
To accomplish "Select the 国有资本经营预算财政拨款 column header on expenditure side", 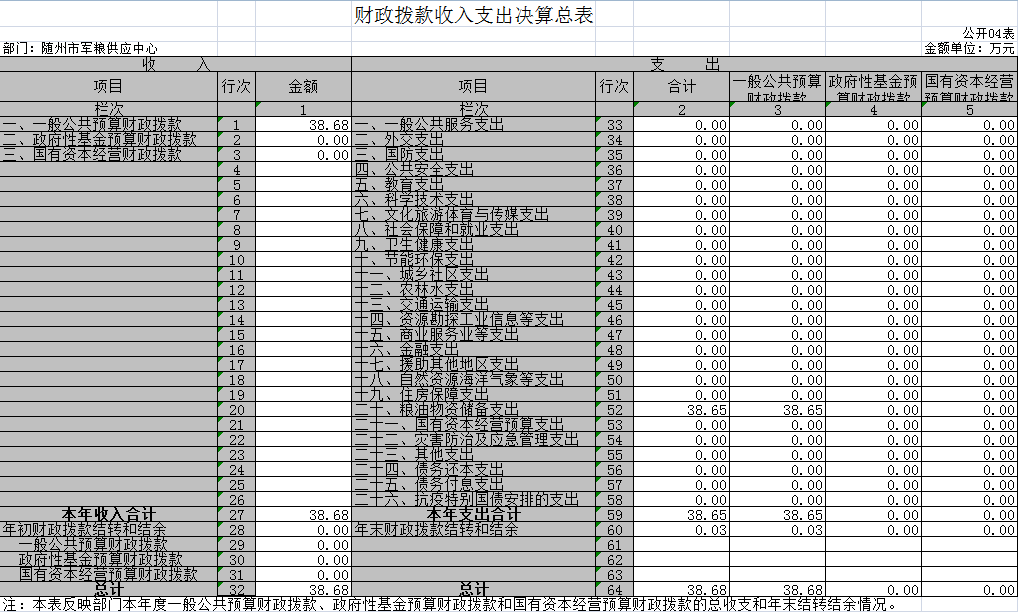I will click(969, 86).
